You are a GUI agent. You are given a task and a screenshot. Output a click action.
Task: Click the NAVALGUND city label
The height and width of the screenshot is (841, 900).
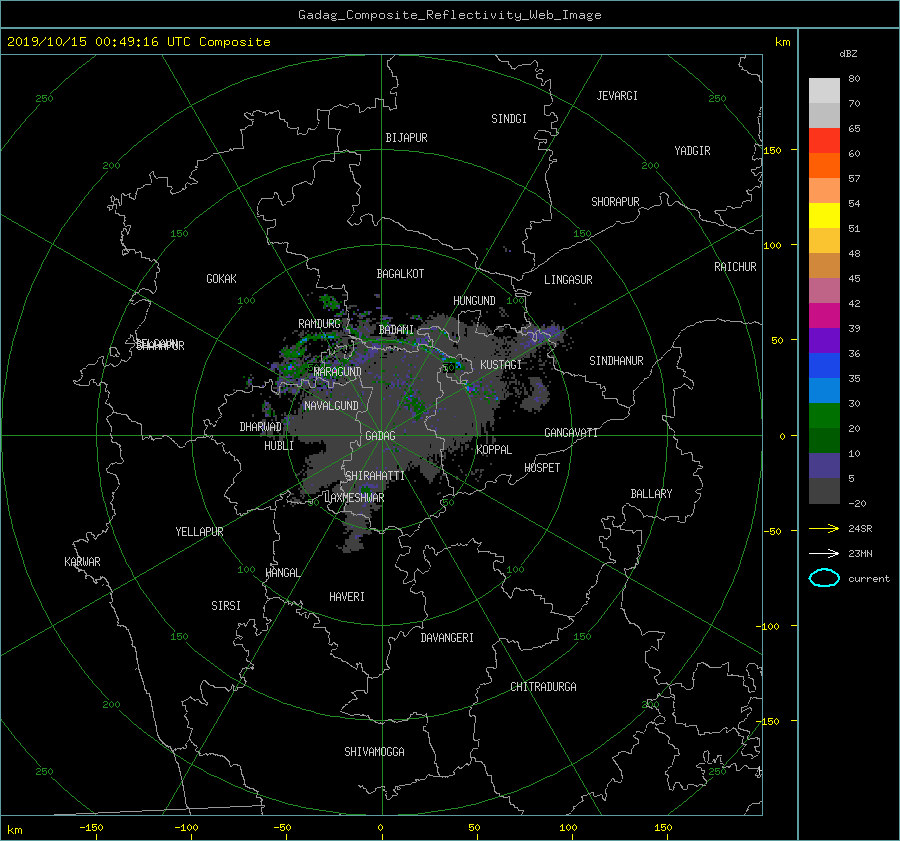331,406
